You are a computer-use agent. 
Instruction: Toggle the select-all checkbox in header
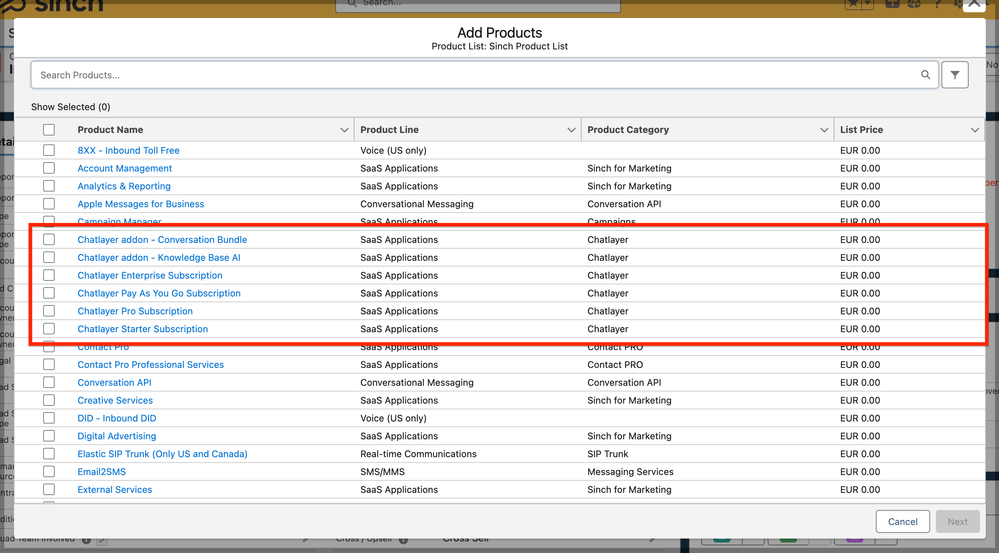pyautogui.click(x=49, y=130)
